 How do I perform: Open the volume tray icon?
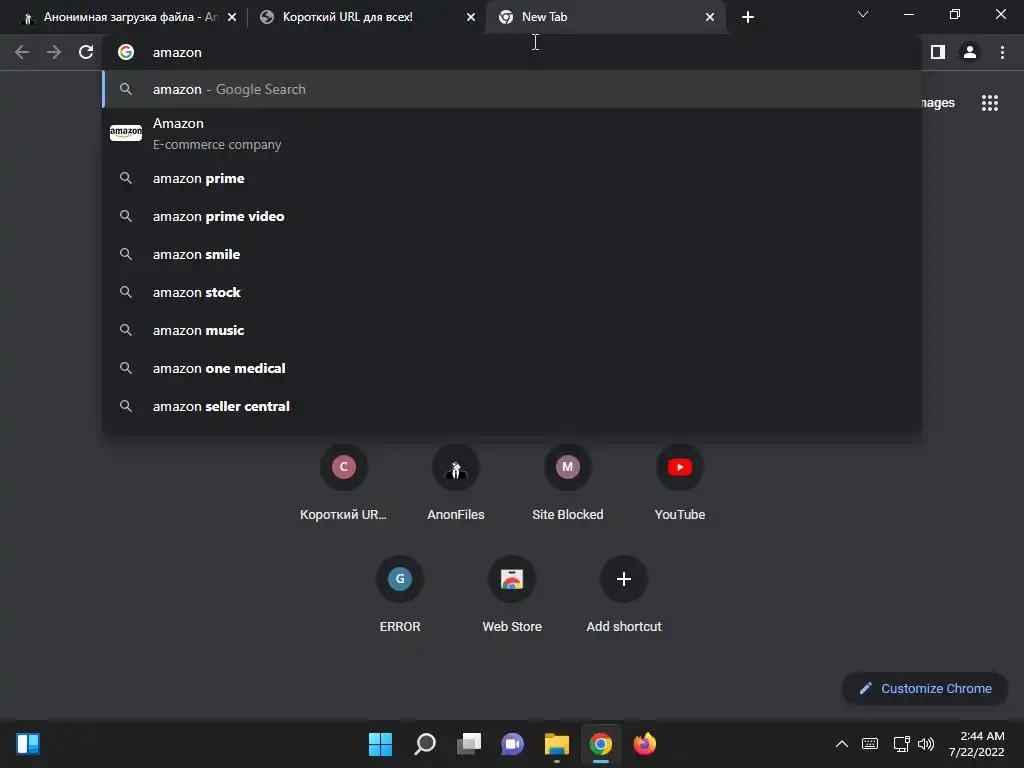click(x=926, y=744)
